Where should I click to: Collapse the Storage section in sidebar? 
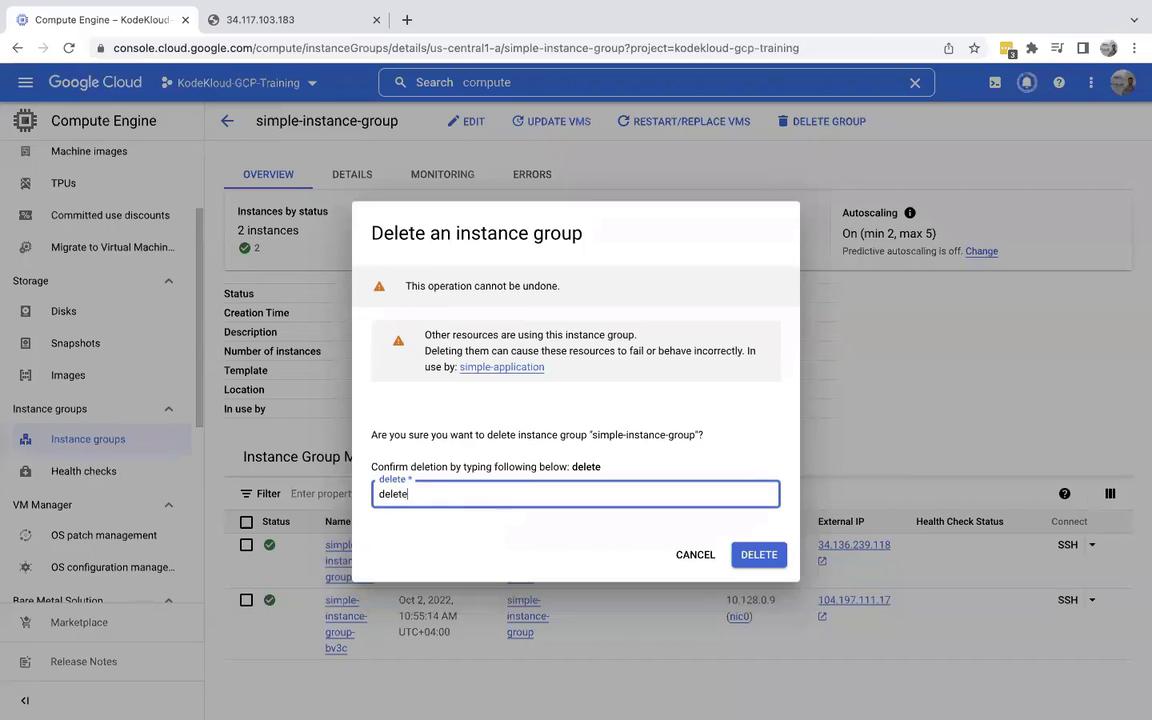[x=168, y=281]
